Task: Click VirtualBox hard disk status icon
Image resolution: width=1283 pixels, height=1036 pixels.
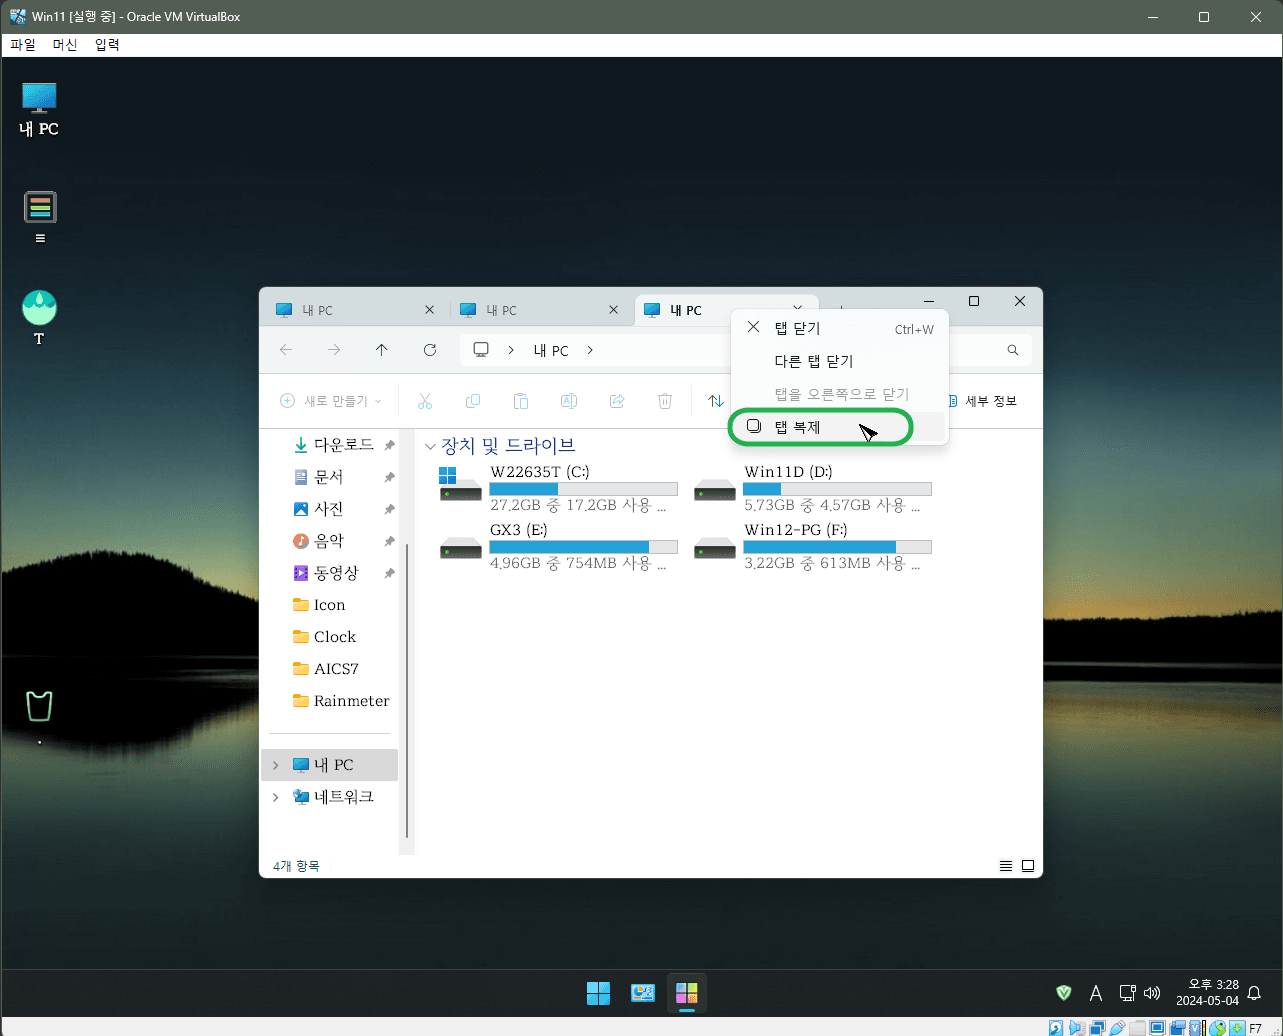Action: pyautogui.click(x=1056, y=1027)
